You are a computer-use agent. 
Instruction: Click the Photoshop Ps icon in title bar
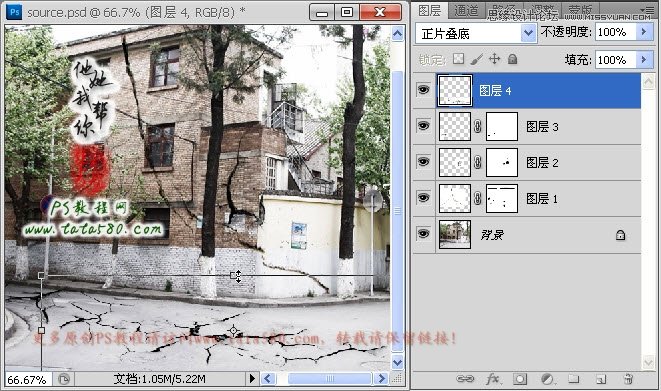point(14,12)
